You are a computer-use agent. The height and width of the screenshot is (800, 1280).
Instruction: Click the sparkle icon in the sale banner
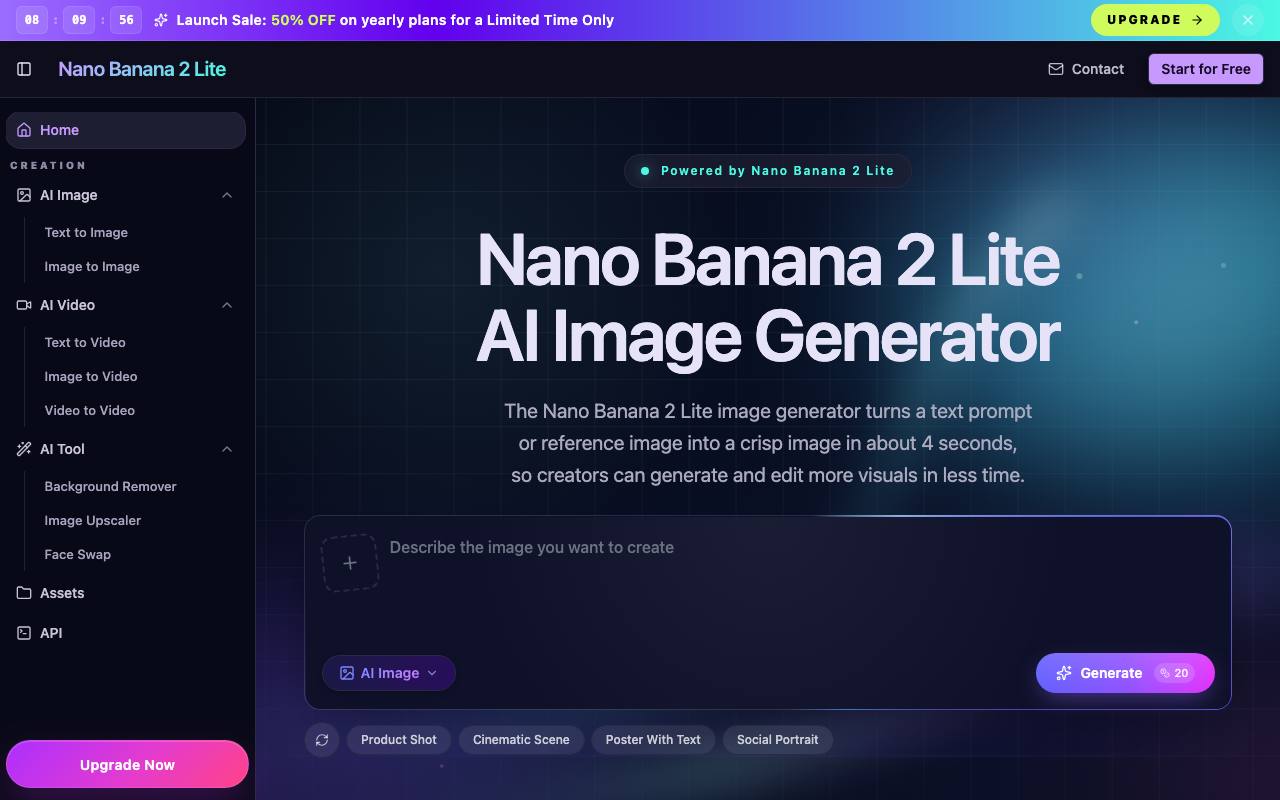[161, 20]
